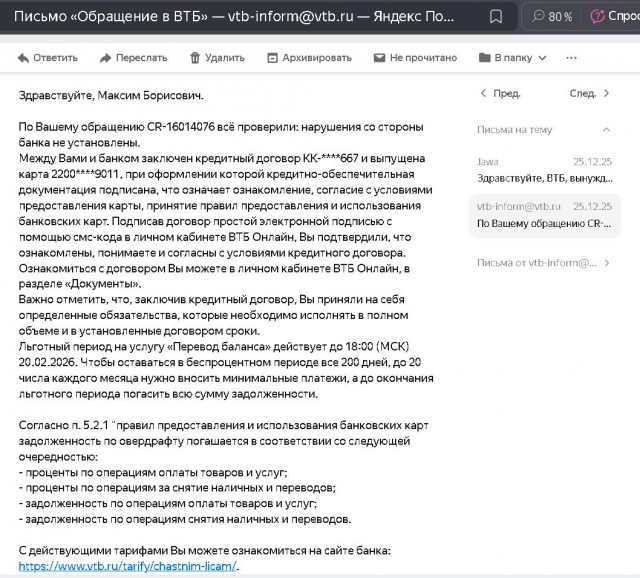Click the reply arrow icon
640x578 pixels.
(23, 58)
